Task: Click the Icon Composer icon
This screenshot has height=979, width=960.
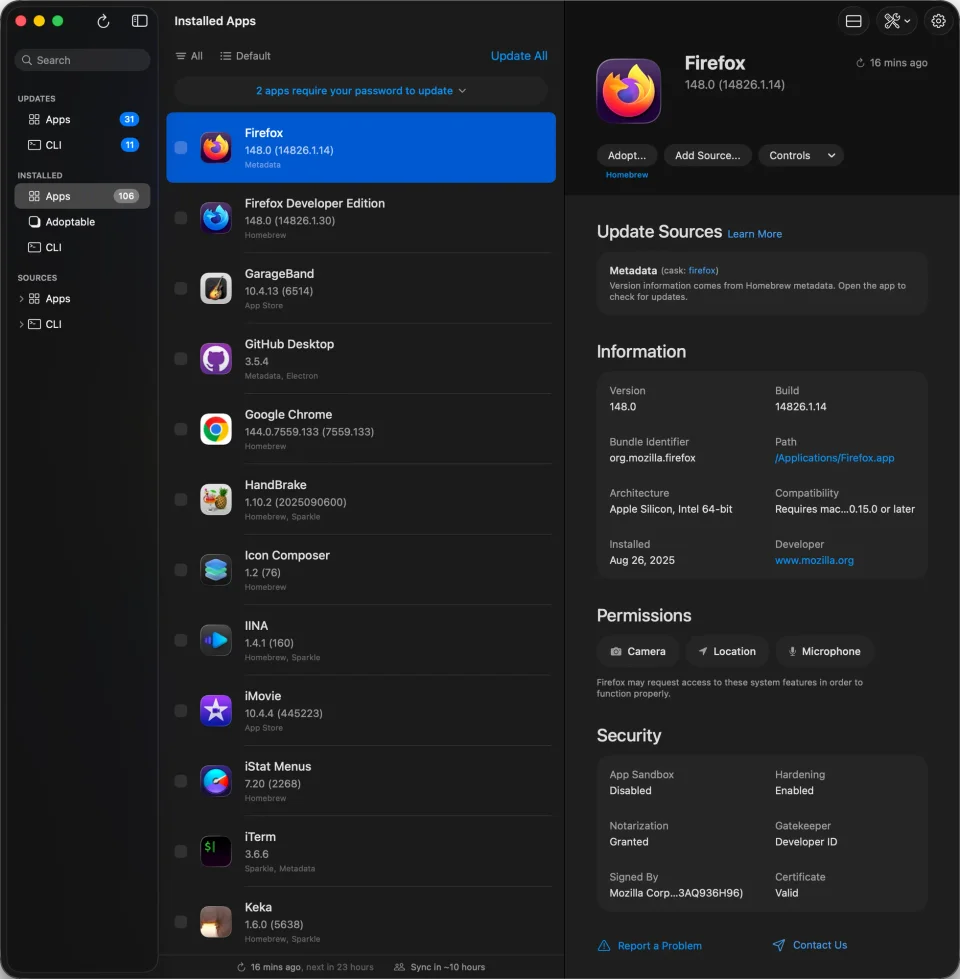Action: [216, 570]
